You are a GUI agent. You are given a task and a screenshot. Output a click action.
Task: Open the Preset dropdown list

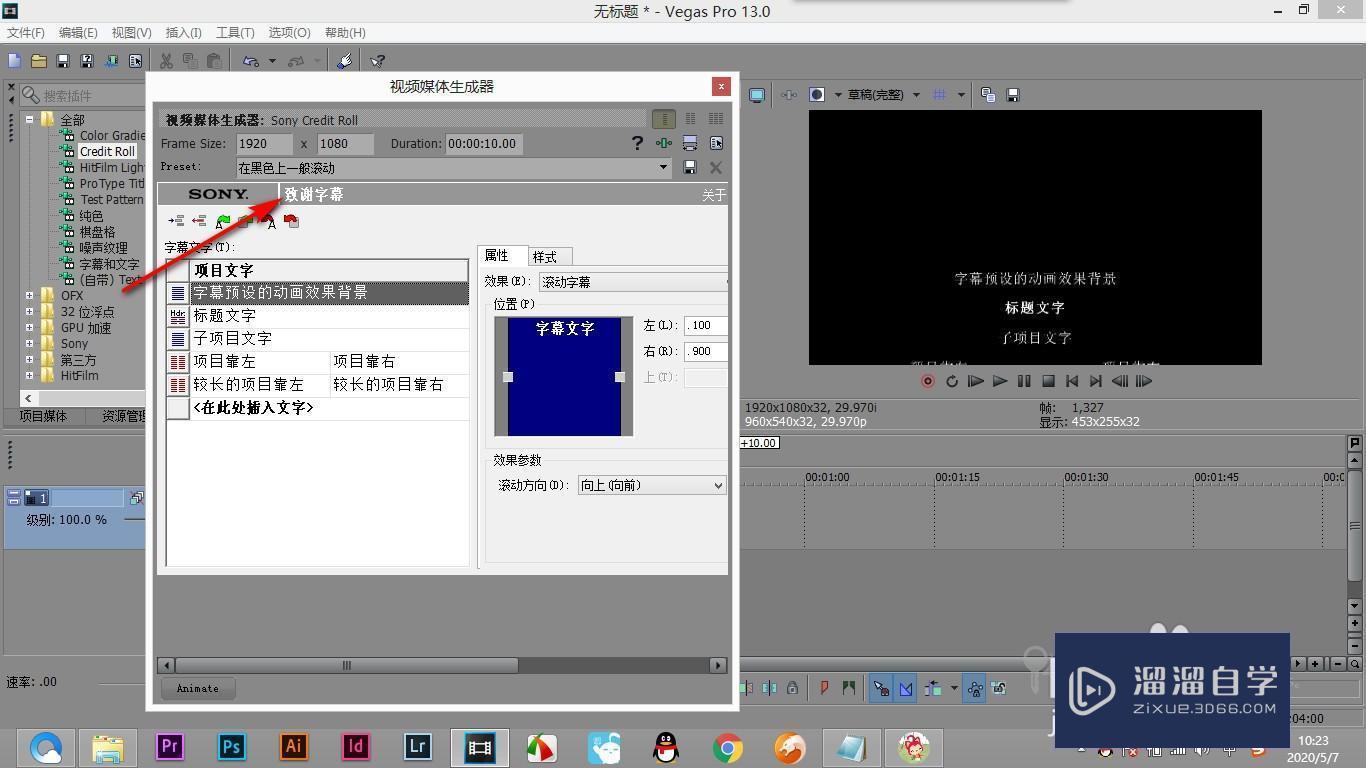click(663, 167)
